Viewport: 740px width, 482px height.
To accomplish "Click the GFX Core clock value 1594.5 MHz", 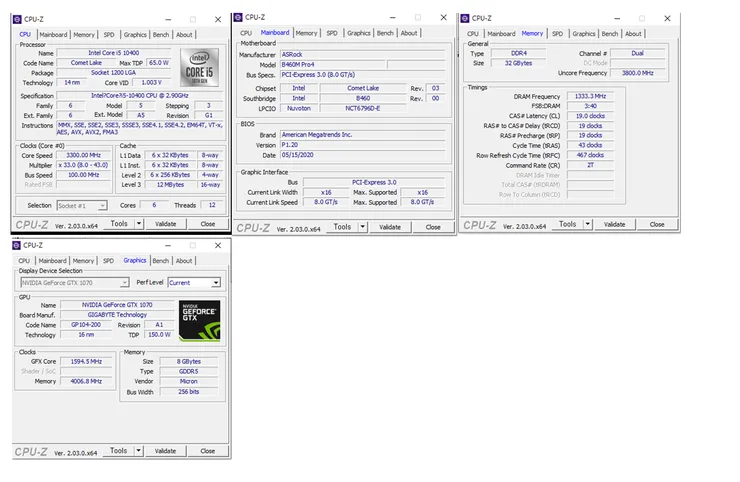I will (86, 362).
